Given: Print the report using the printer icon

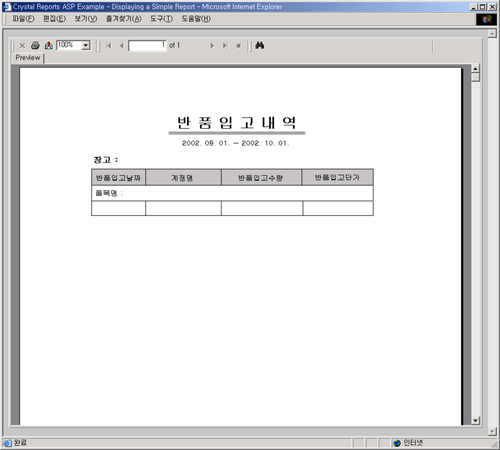Looking at the screenshot, I should 35,45.
